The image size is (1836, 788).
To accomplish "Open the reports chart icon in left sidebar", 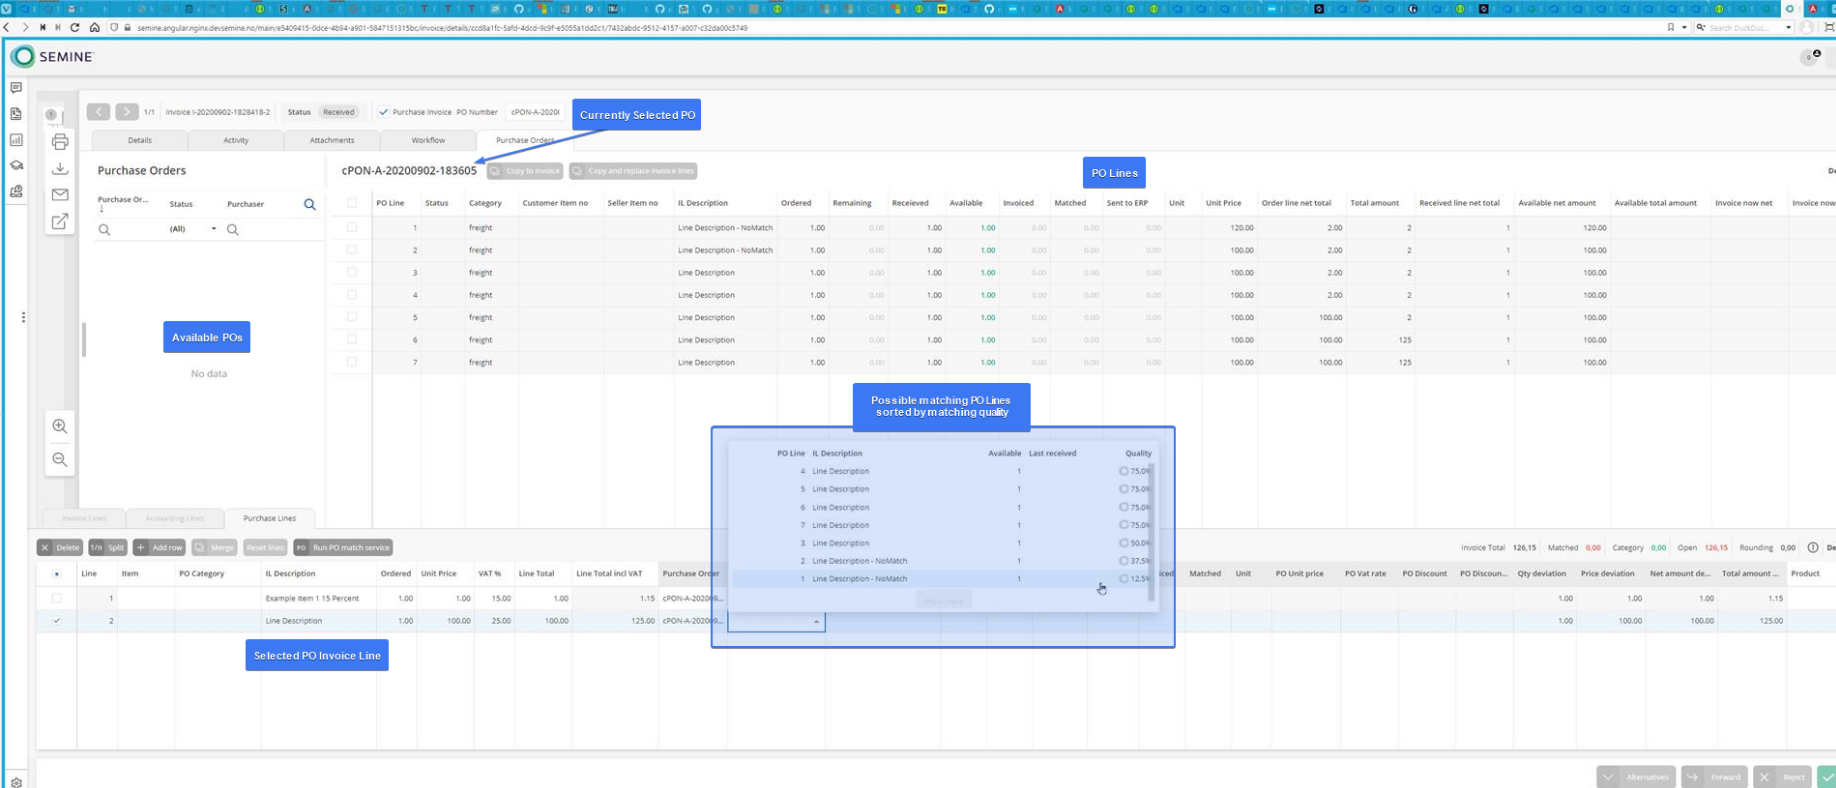I will (16, 140).
